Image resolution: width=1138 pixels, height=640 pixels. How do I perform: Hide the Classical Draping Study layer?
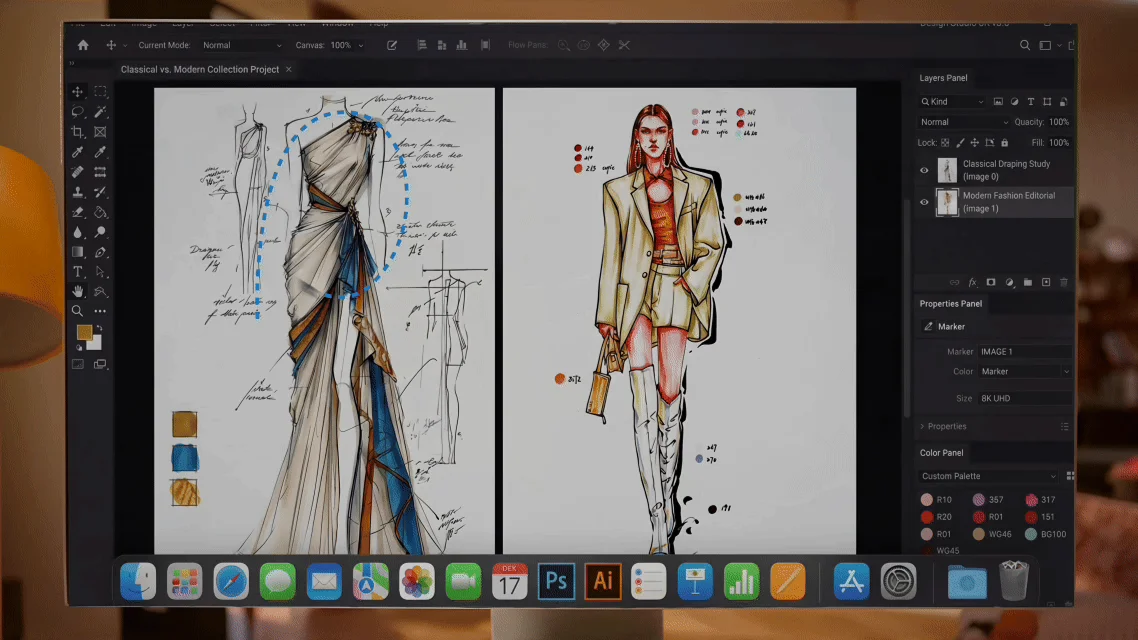[924, 171]
